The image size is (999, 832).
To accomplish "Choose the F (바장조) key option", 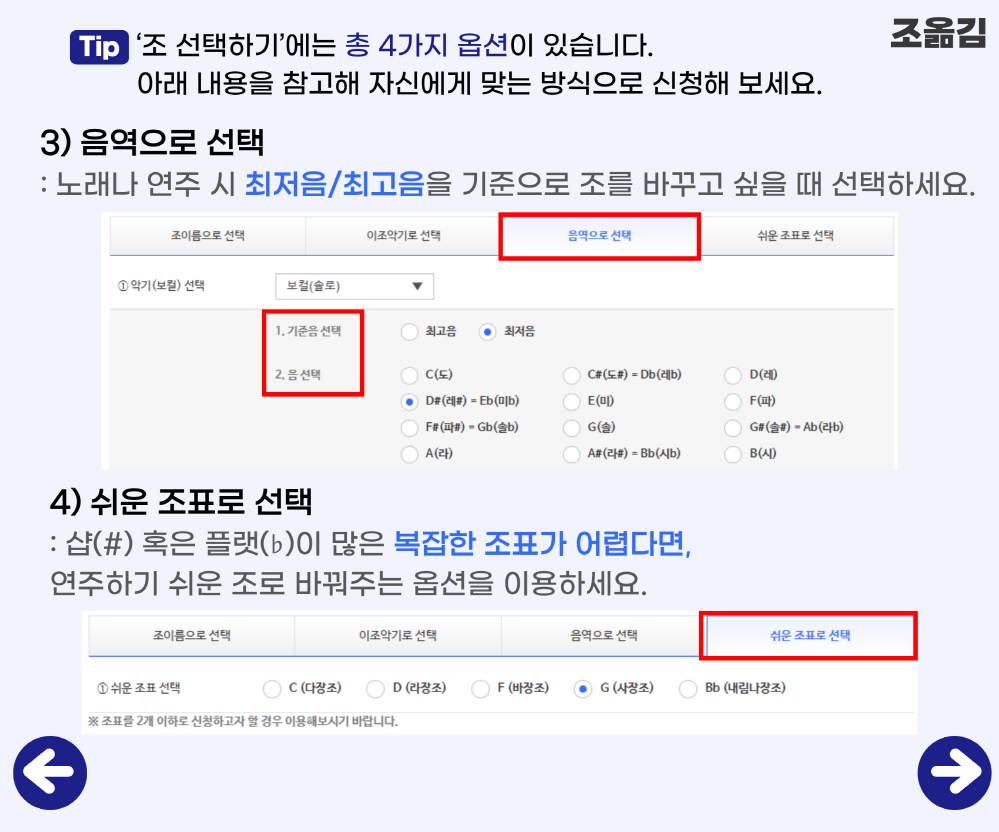I will (479, 688).
